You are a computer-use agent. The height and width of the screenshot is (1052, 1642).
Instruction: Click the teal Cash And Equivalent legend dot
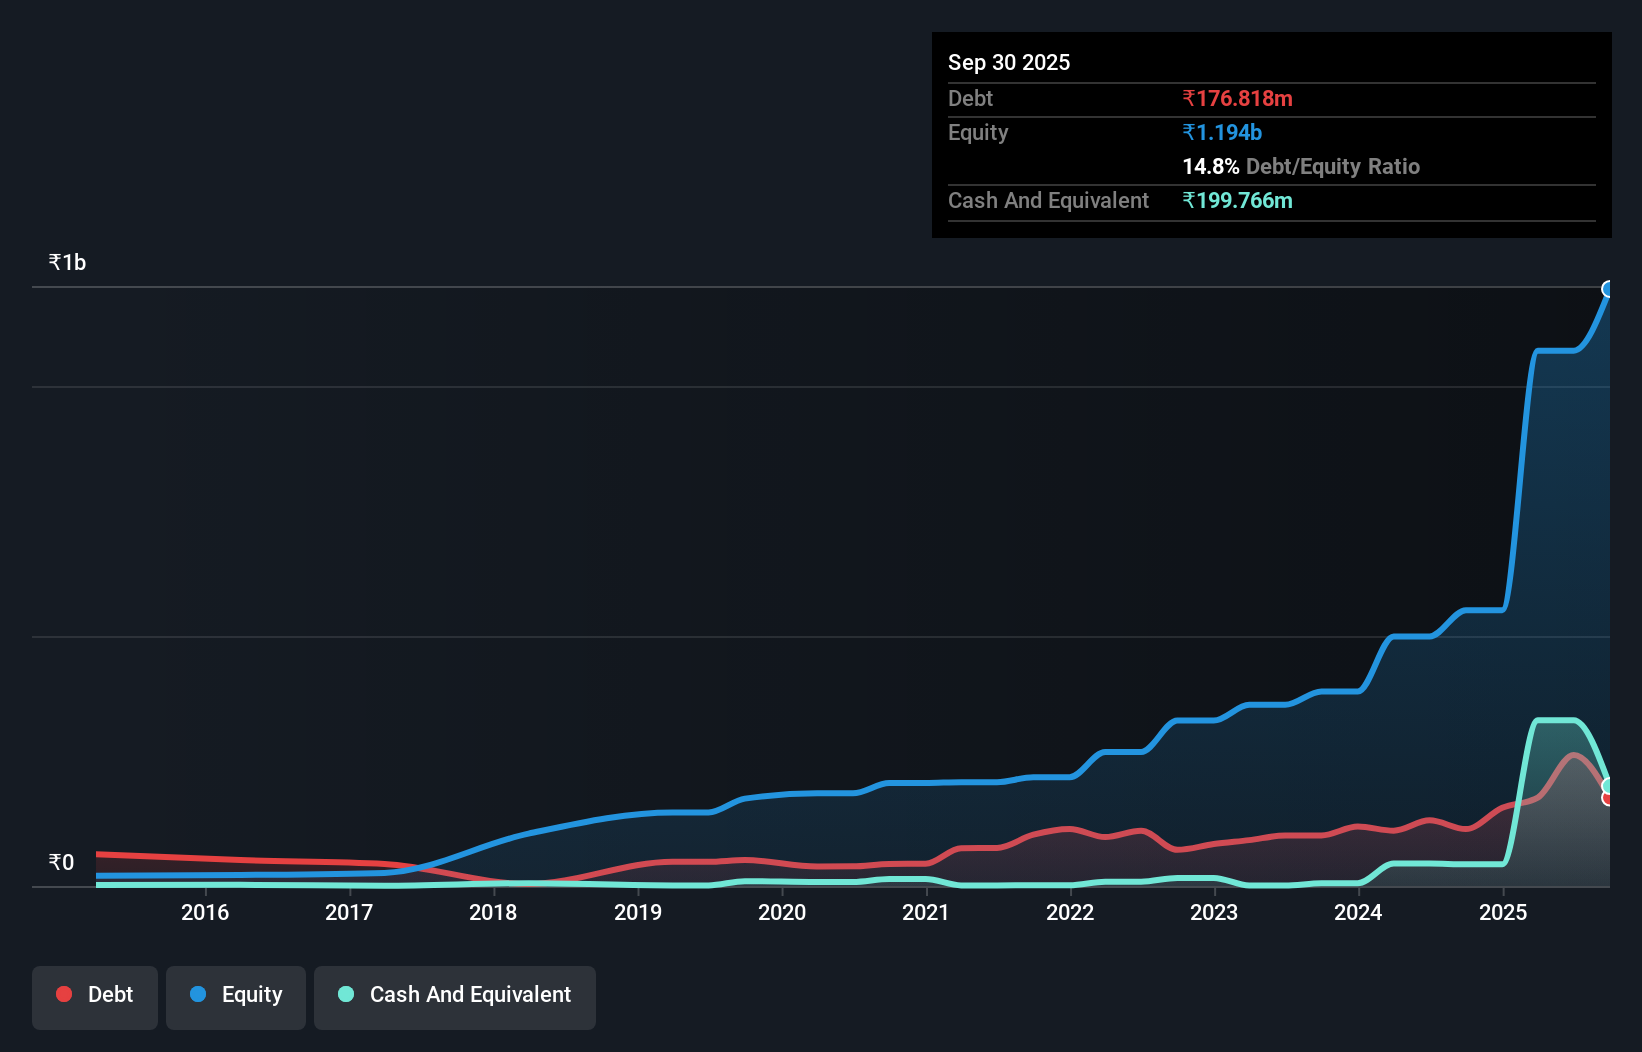pyautogui.click(x=346, y=994)
